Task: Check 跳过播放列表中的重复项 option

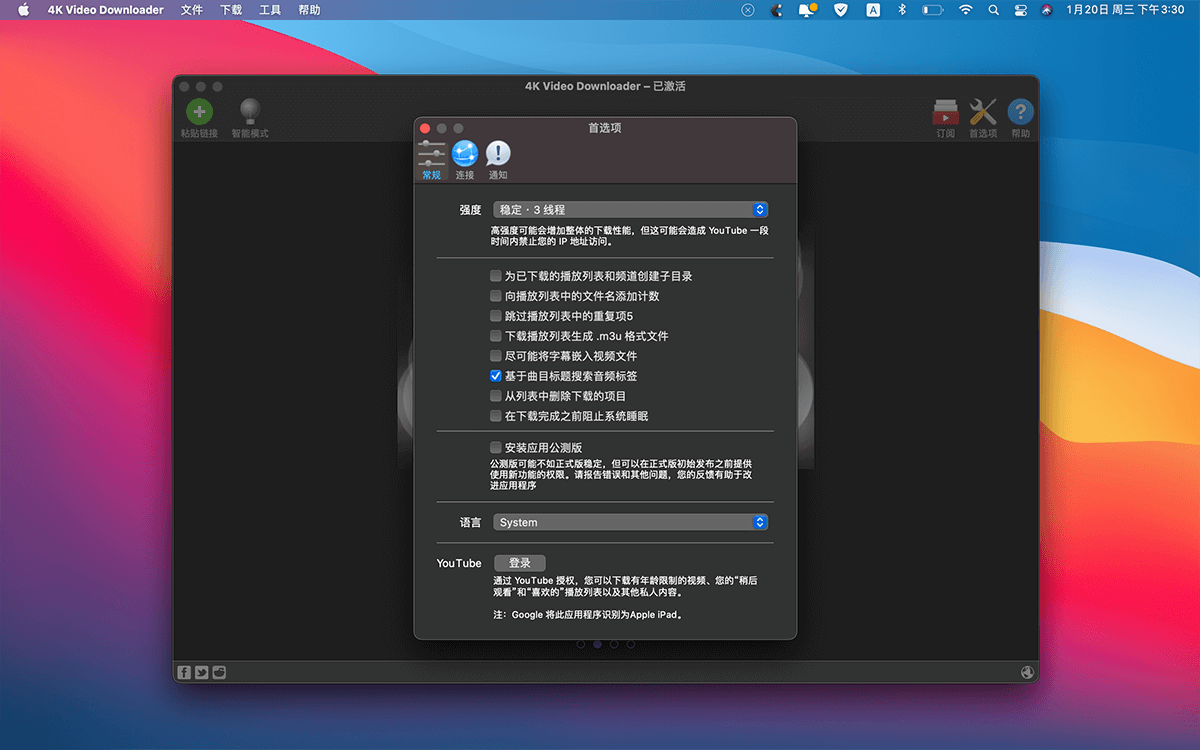Action: (496, 316)
